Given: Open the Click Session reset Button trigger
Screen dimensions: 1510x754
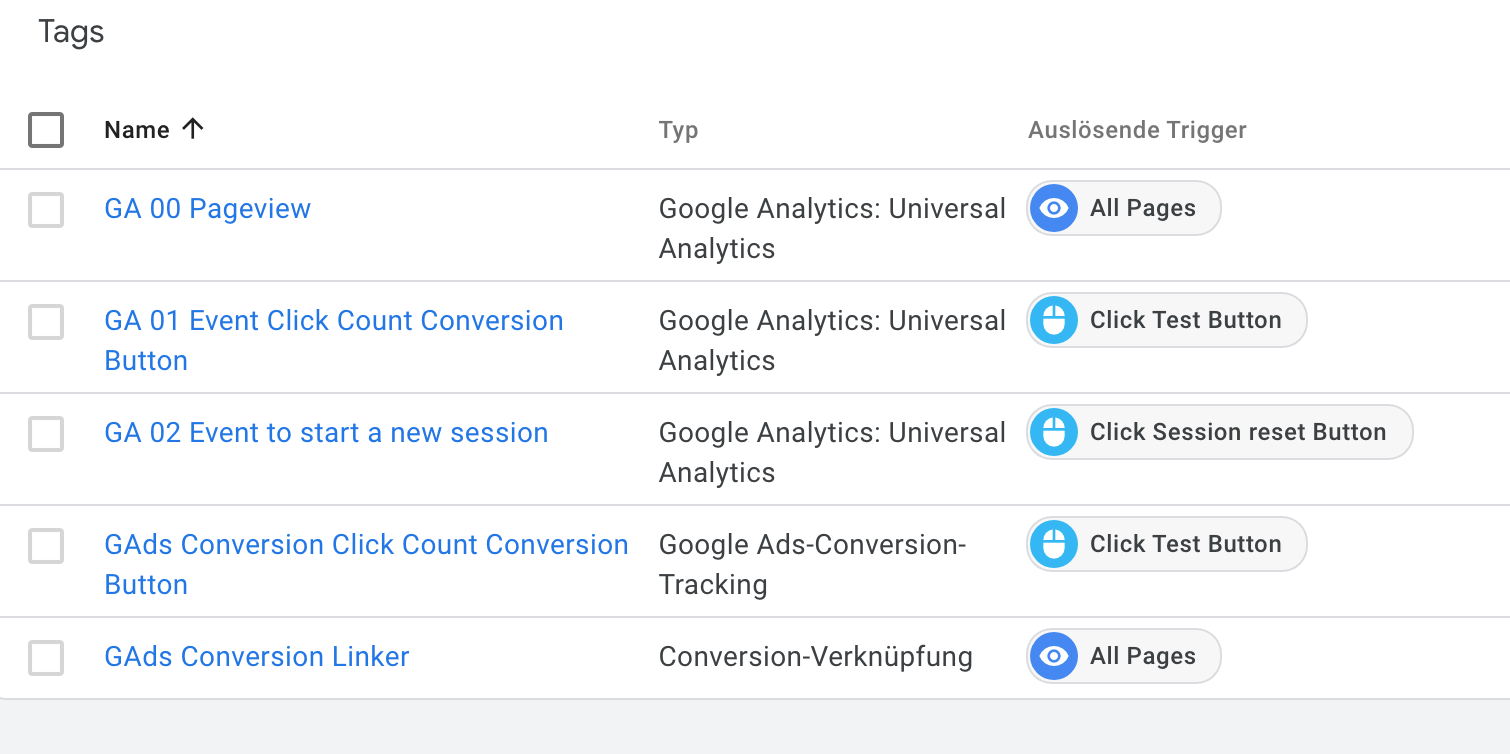Looking at the screenshot, I should (1237, 433).
